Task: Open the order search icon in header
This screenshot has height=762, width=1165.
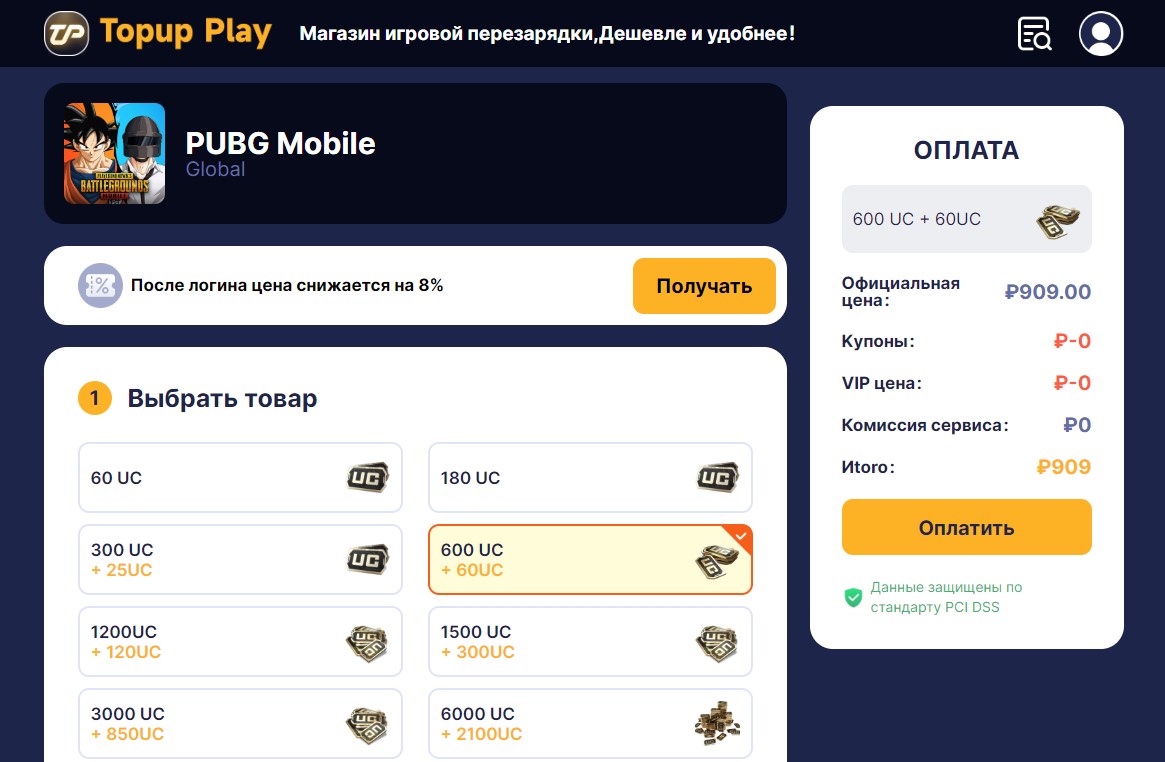Action: (x=1034, y=33)
